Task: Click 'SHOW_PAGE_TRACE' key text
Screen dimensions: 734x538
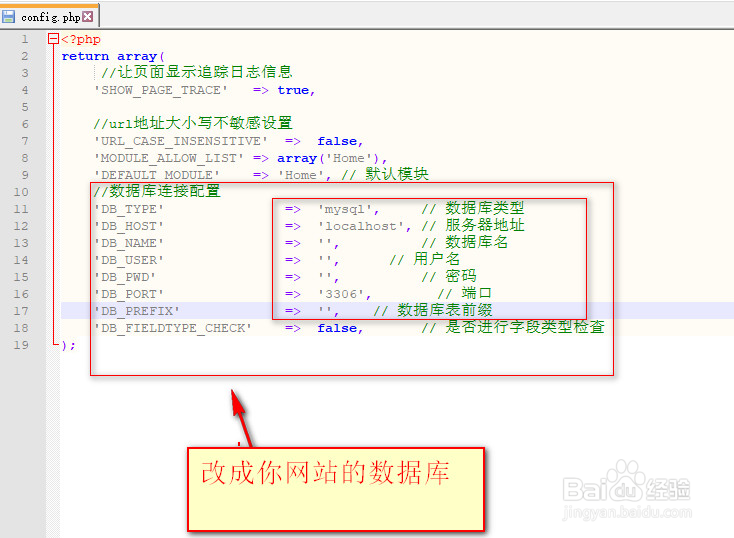Action: (x=161, y=90)
